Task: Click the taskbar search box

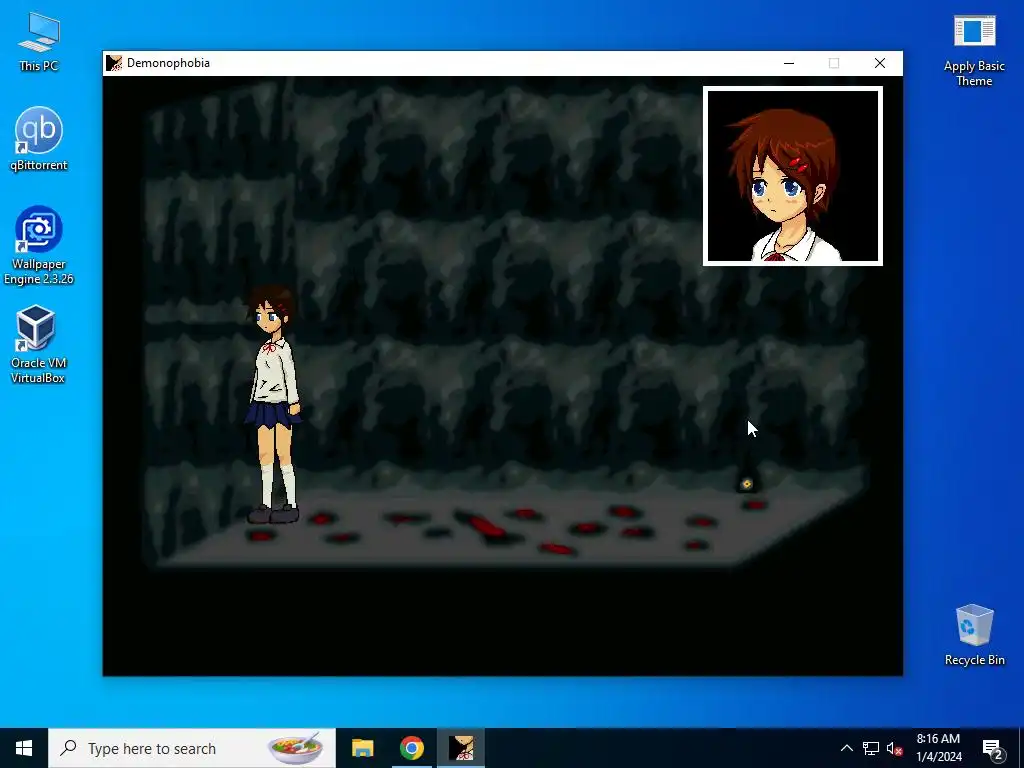Action: [192, 748]
